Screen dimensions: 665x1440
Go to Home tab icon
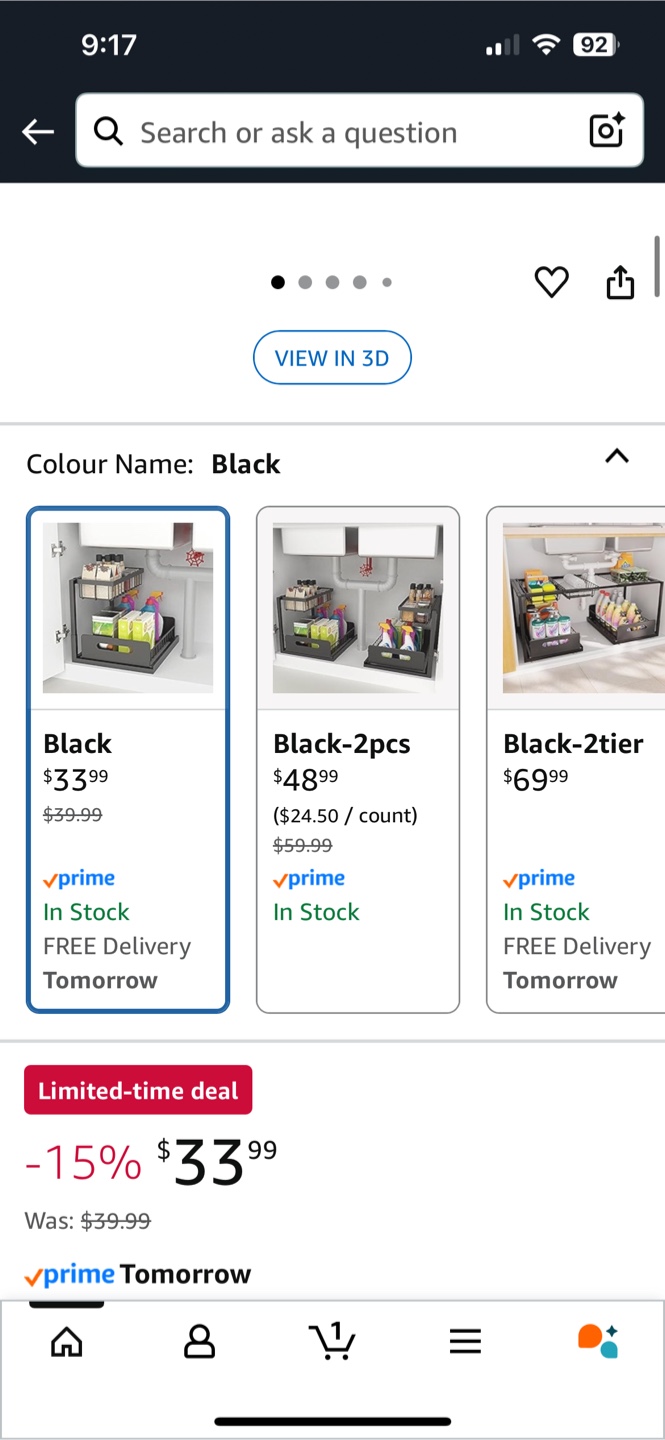tap(66, 1341)
